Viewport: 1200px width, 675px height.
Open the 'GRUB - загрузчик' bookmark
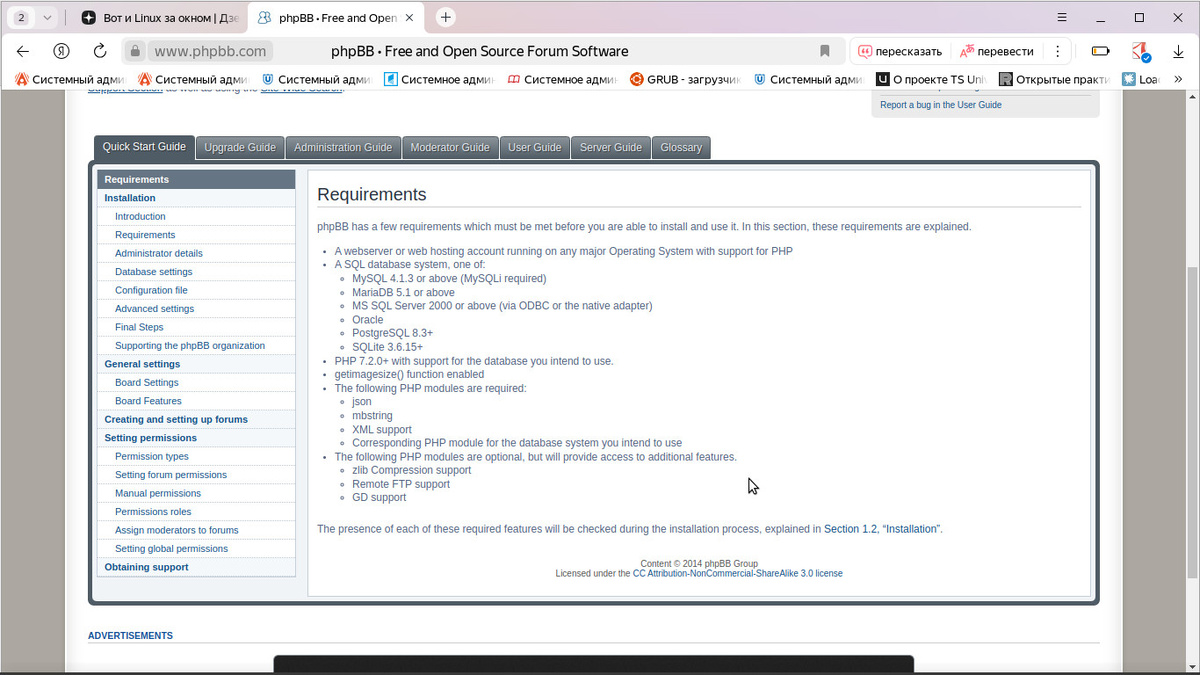pyautogui.click(x=685, y=79)
